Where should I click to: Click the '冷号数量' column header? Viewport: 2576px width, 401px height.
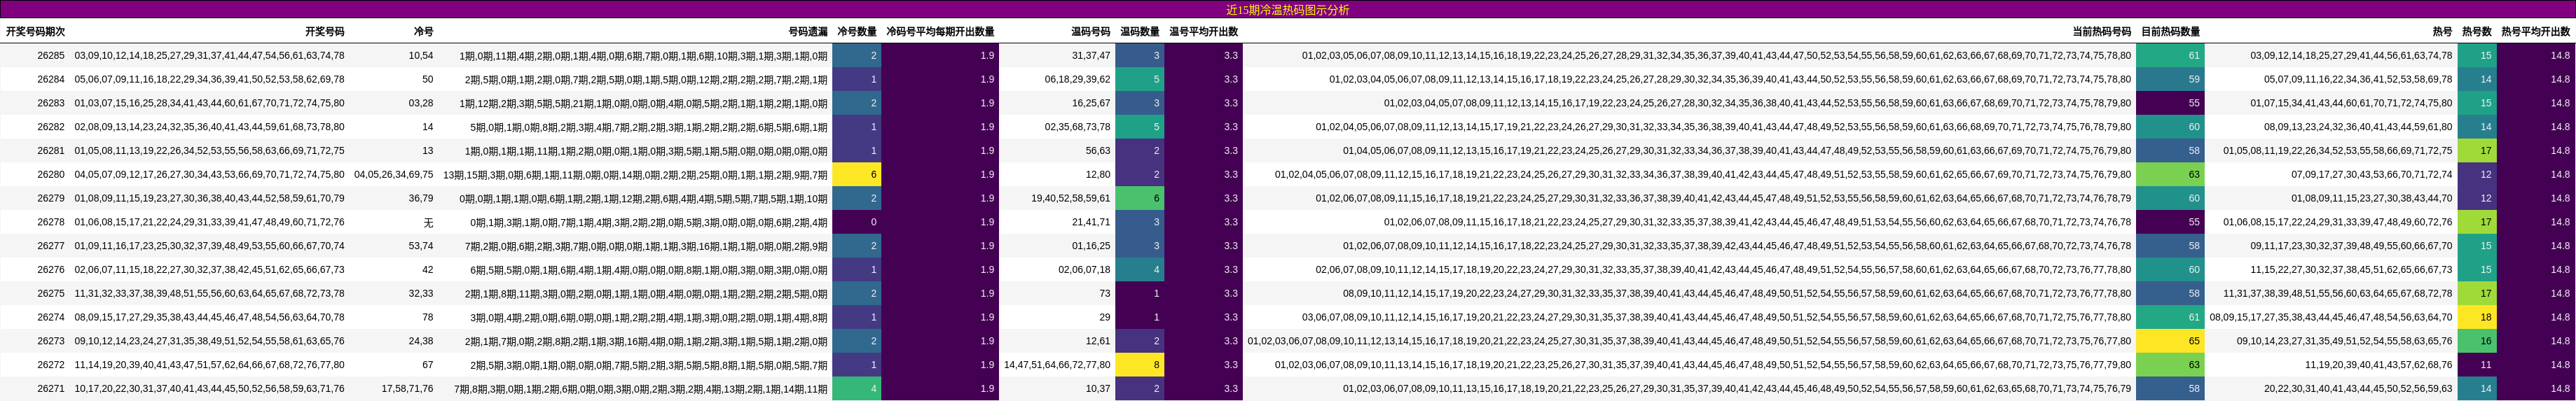point(857,32)
